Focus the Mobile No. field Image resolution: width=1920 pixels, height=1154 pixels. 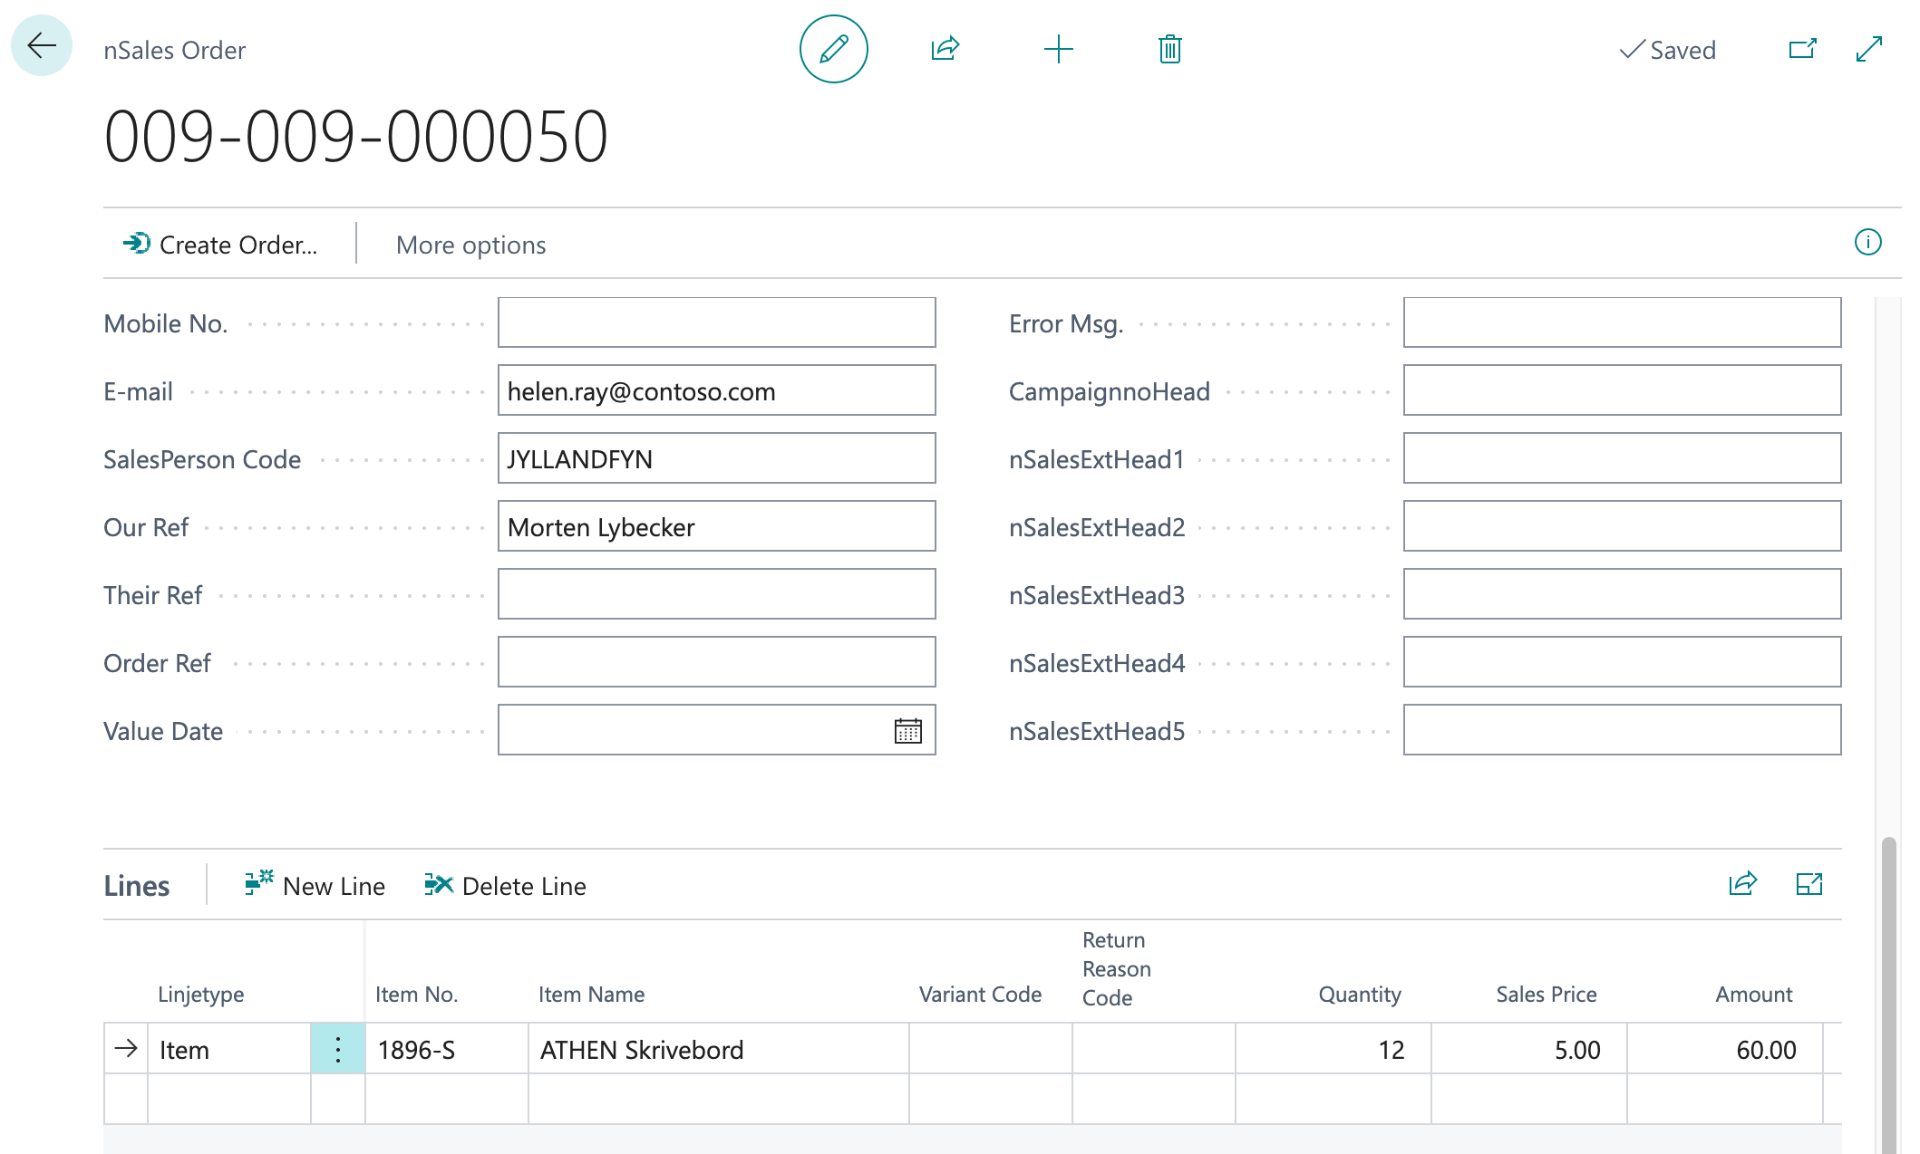click(x=716, y=322)
